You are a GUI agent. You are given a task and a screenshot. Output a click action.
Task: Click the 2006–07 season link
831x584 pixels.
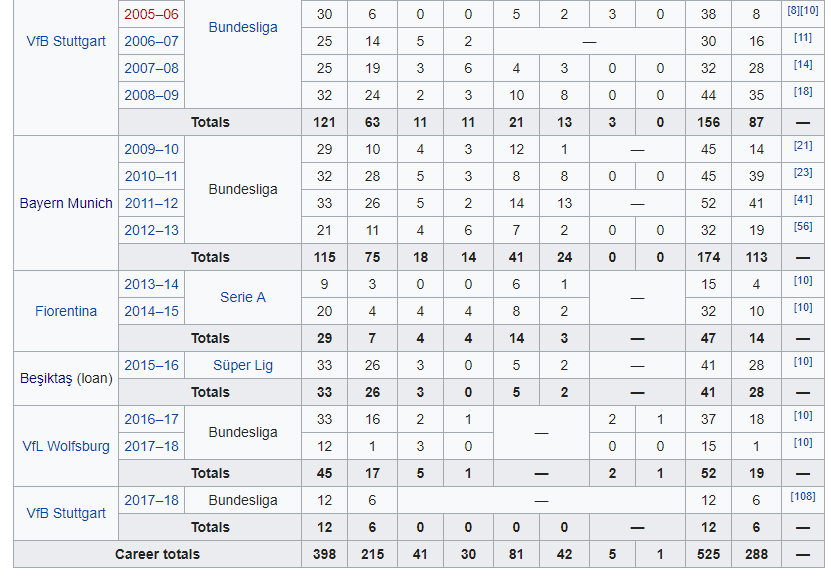(x=151, y=41)
